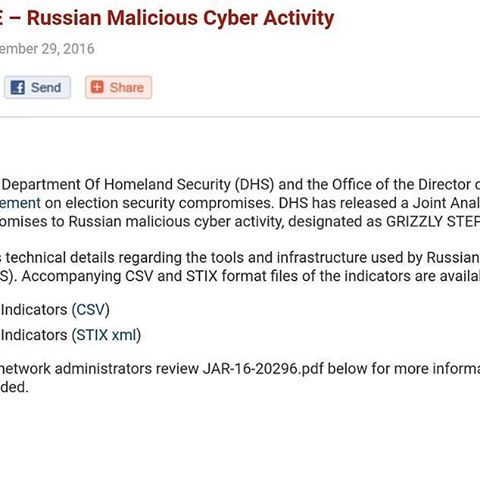Click the Russian Malicious Cyber Activity heading
The width and height of the screenshot is (480, 480).
coord(180,18)
